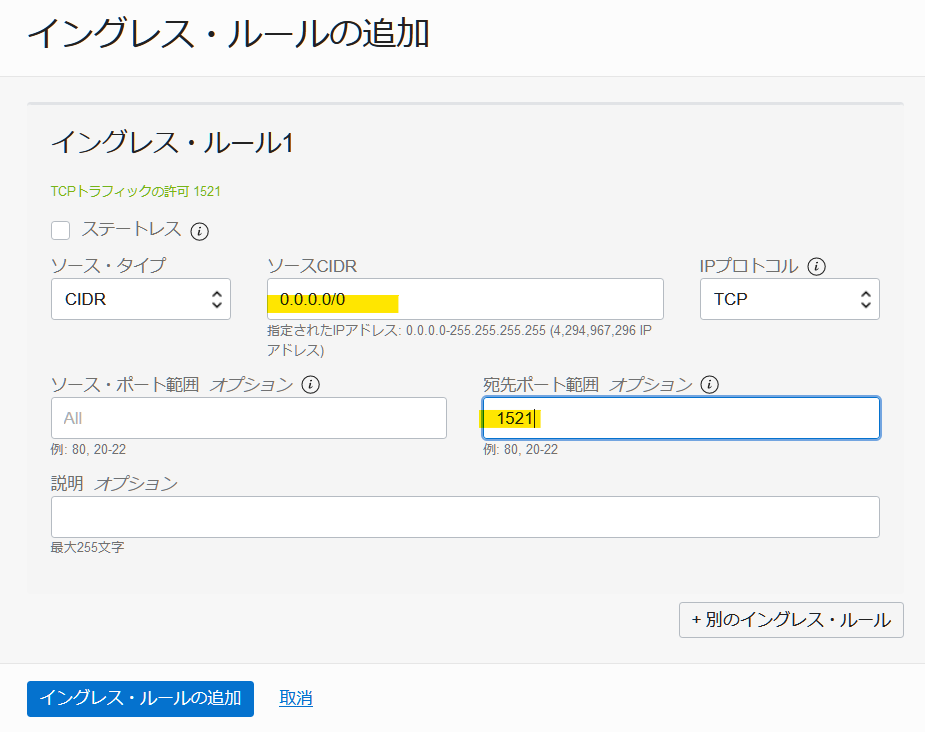
Task: Click info icon beside ソース・ポート範囲
Action: point(311,385)
